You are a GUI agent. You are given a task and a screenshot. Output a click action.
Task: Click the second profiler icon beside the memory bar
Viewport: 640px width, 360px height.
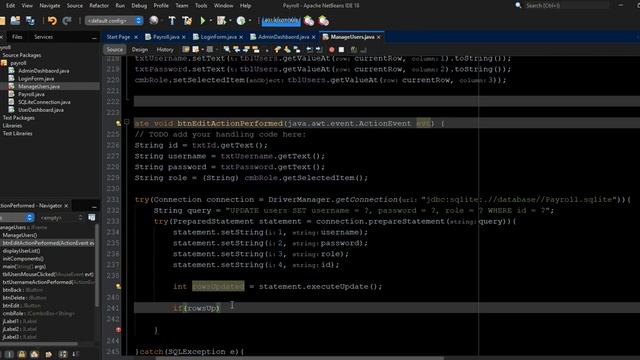pos(324,21)
